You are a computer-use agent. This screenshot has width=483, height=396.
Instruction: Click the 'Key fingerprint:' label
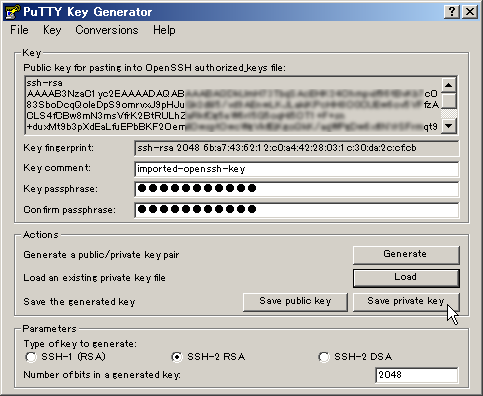coord(59,148)
